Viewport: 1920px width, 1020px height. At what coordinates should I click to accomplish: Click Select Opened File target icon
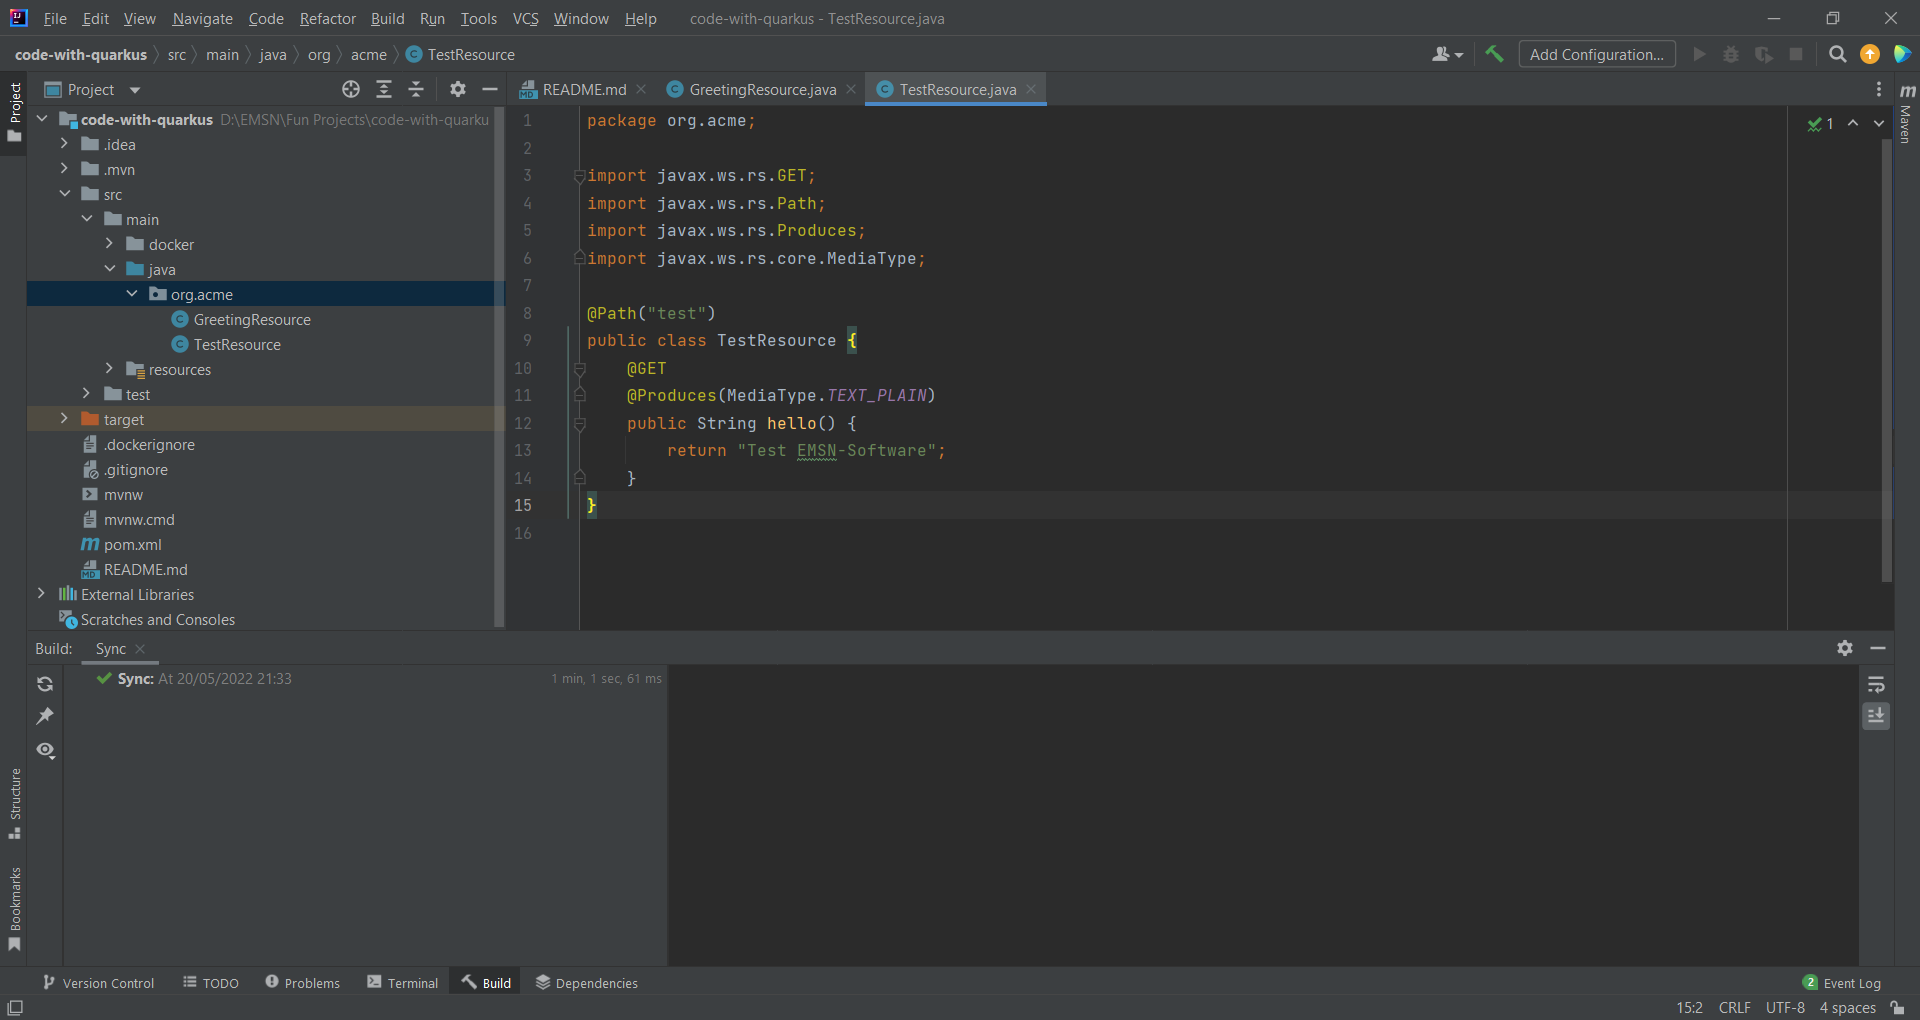click(x=351, y=89)
